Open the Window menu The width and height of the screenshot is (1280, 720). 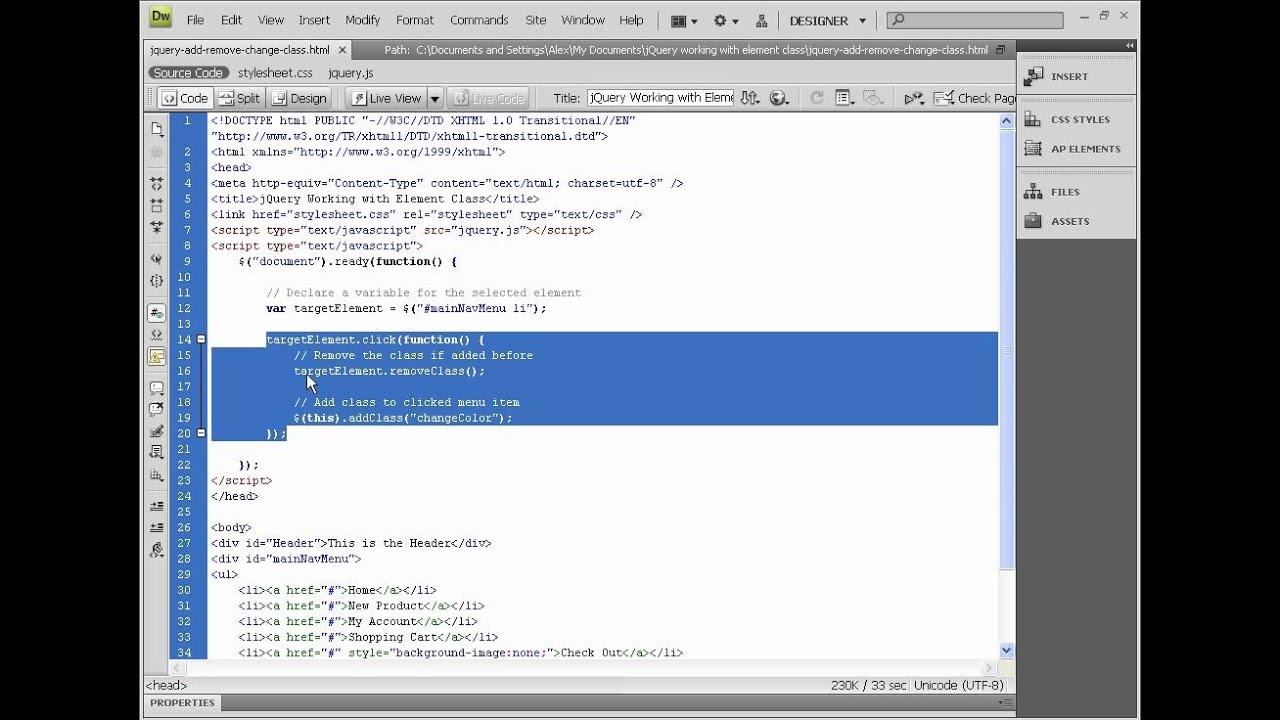pos(583,20)
